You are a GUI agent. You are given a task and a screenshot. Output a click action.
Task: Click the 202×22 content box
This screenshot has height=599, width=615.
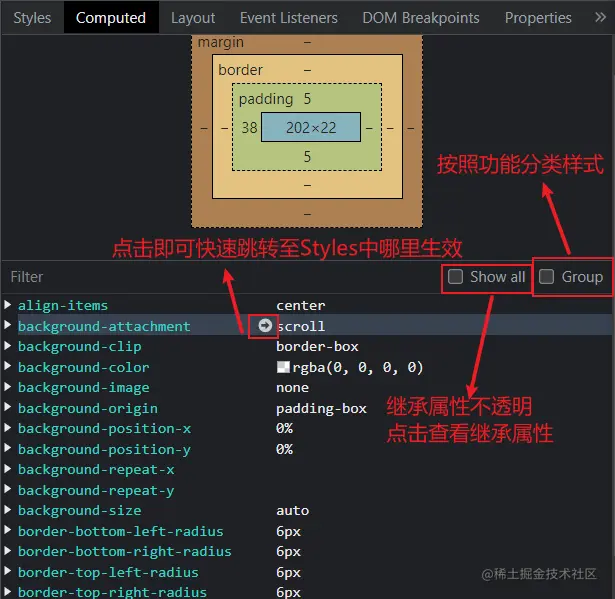pyautogui.click(x=311, y=127)
